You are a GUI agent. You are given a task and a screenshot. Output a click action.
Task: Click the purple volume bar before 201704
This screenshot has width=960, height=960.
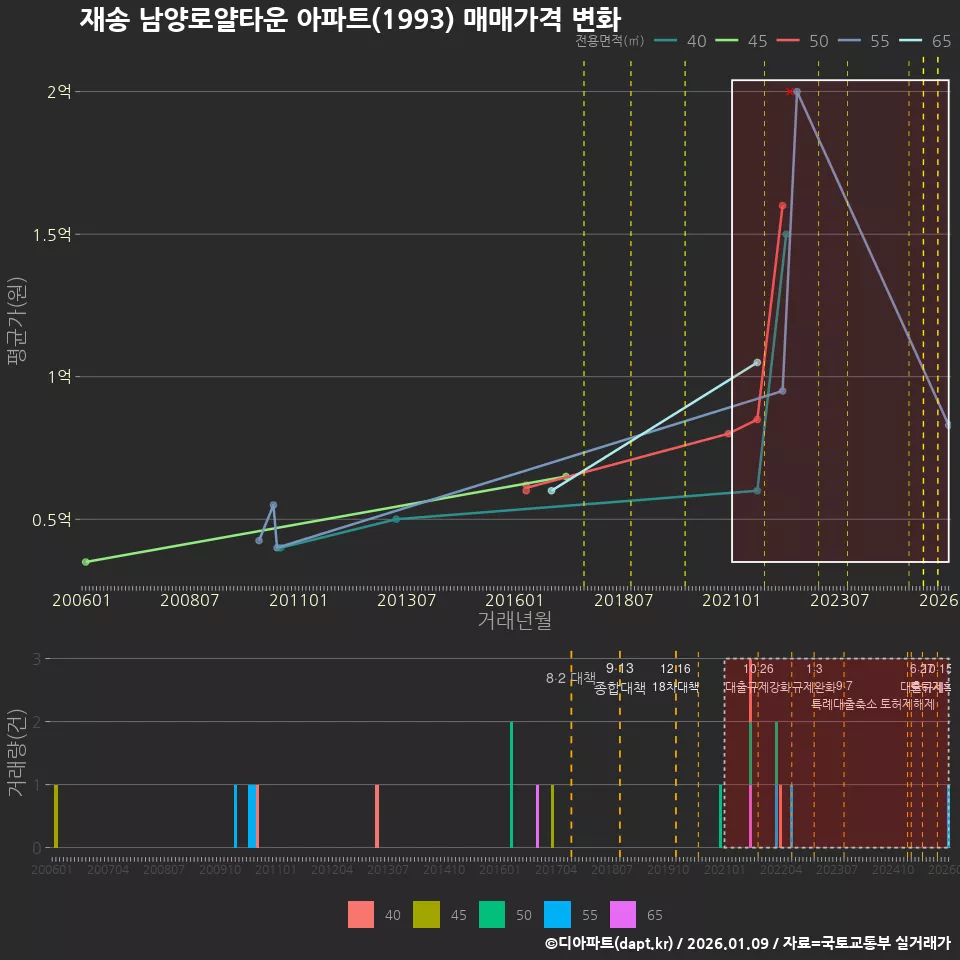(x=538, y=816)
